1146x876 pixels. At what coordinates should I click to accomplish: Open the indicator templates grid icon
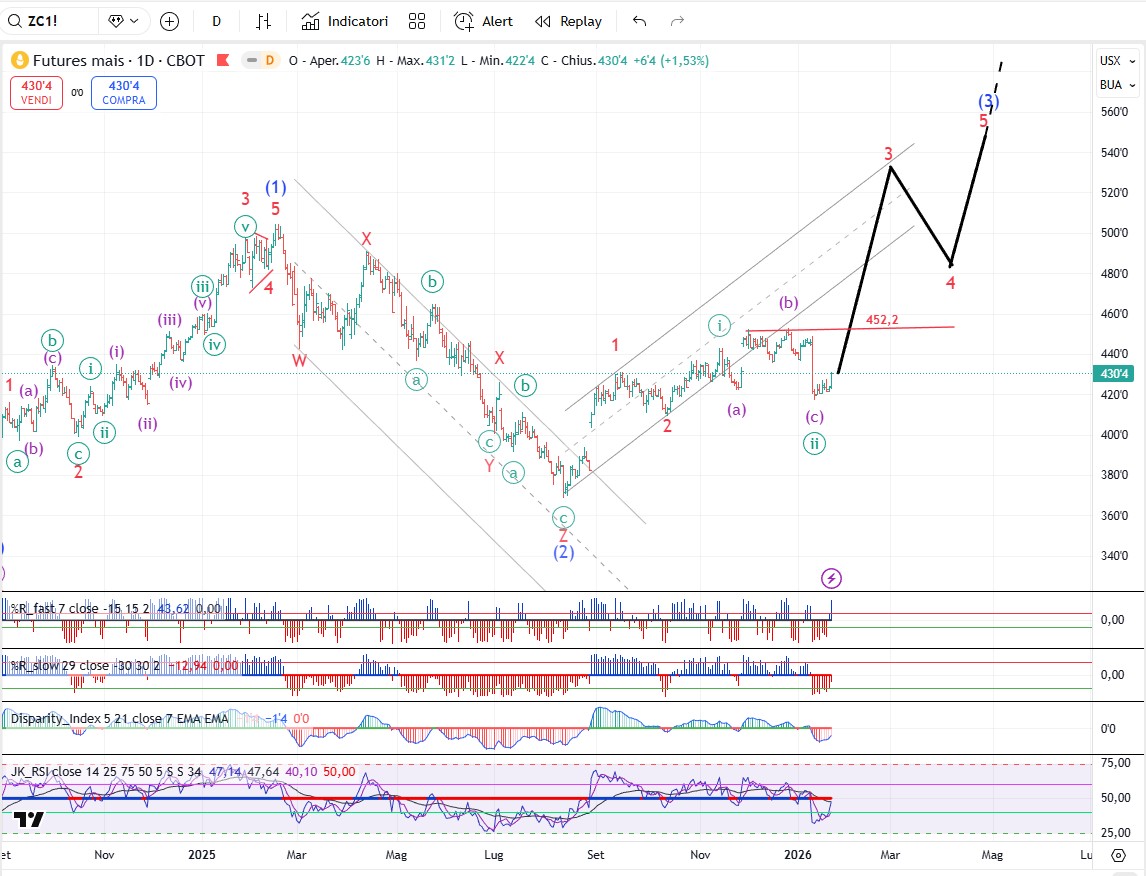pos(417,21)
